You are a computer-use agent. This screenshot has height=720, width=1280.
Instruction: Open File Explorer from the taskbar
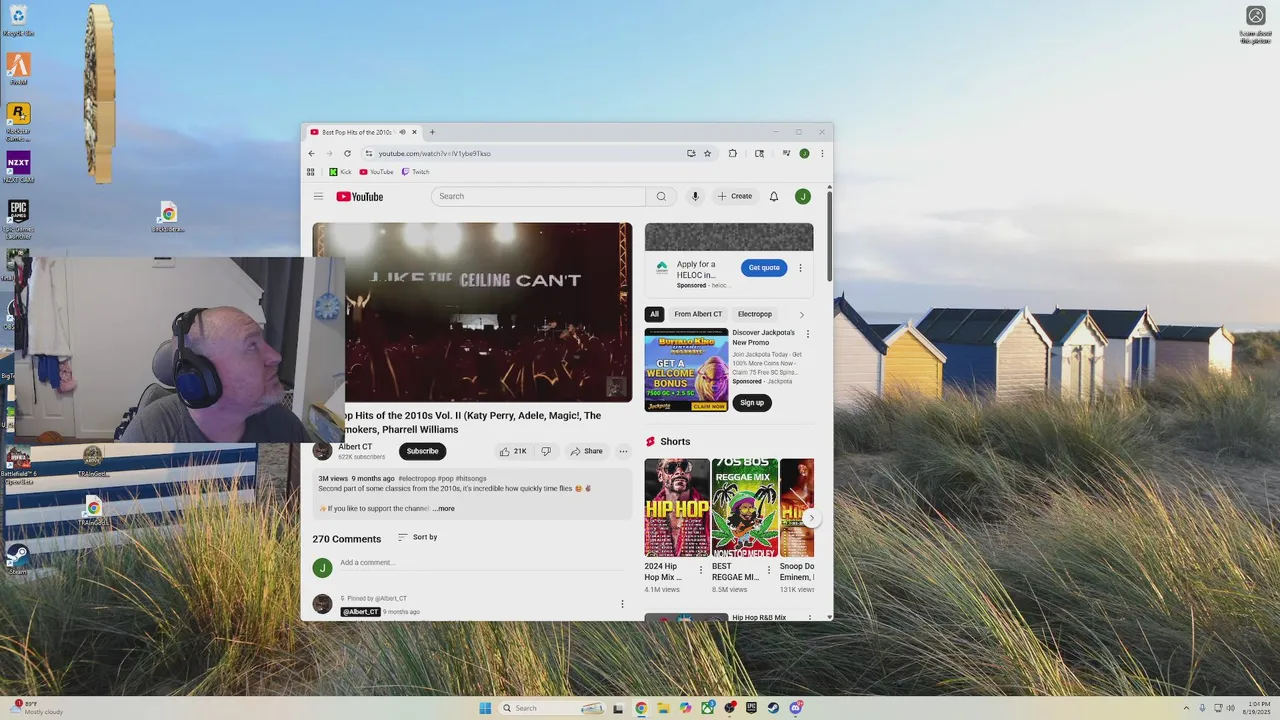662,708
